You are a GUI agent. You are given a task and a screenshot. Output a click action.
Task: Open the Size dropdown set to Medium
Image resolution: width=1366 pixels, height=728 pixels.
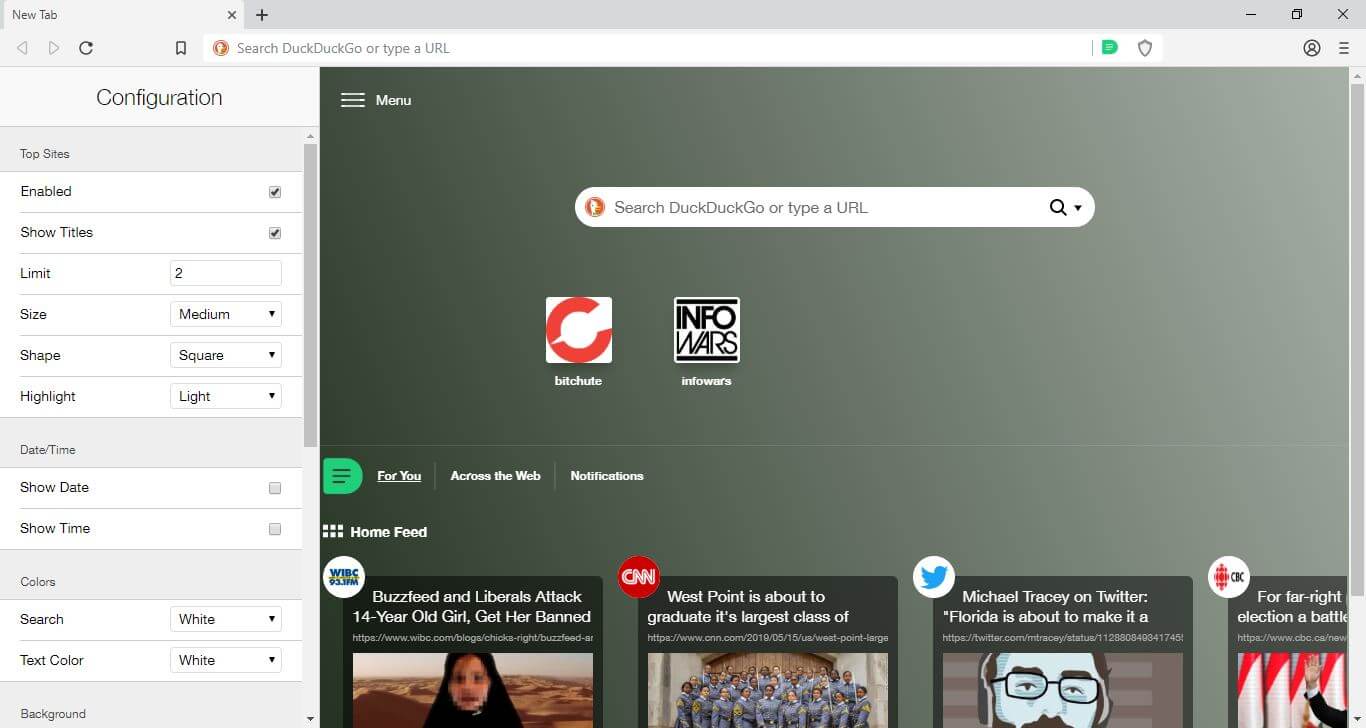pyautogui.click(x=226, y=314)
